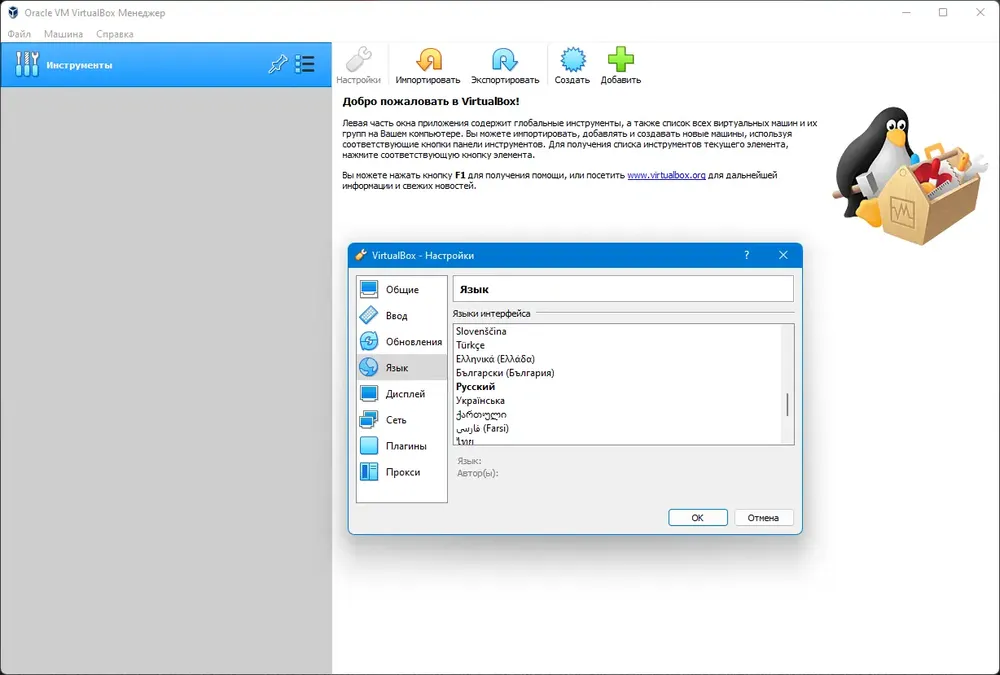Screen dimensions: 1000x675
Task: Select the Общие settings category
Action: (402, 290)
